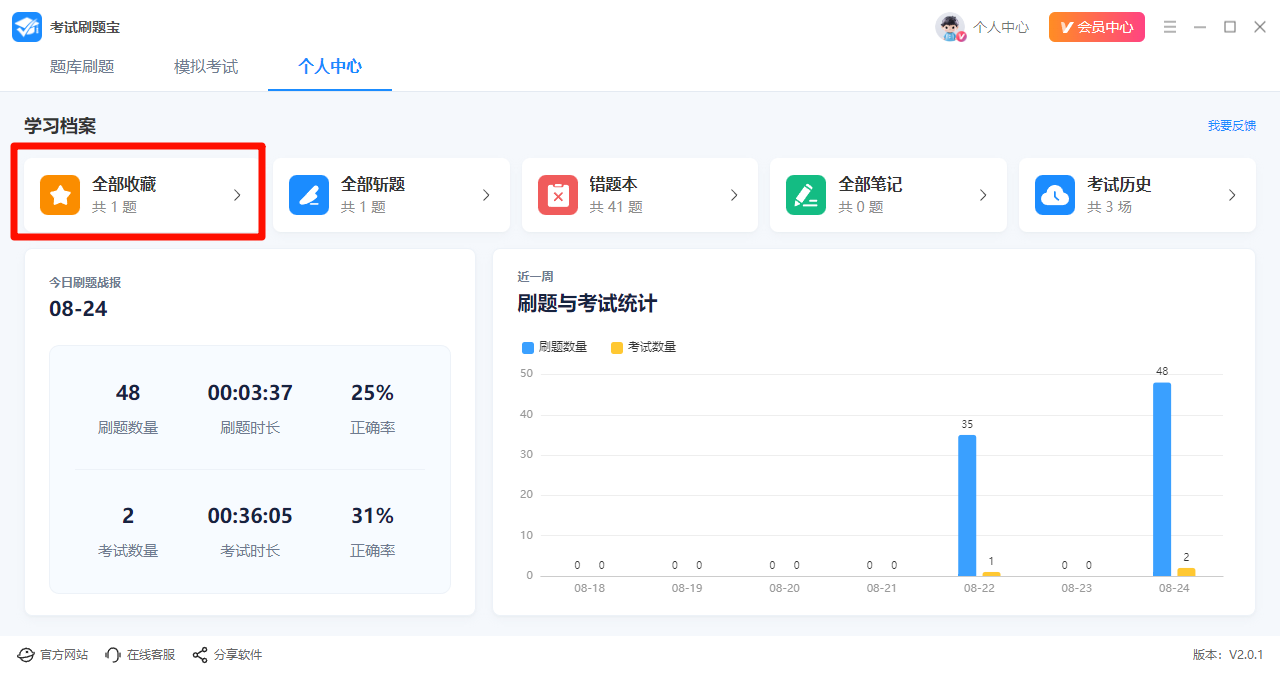This screenshot has height=674, width=1280.
Task: Click the 08-24 yellow bar labeled 2
Action: click(1186, 572)
